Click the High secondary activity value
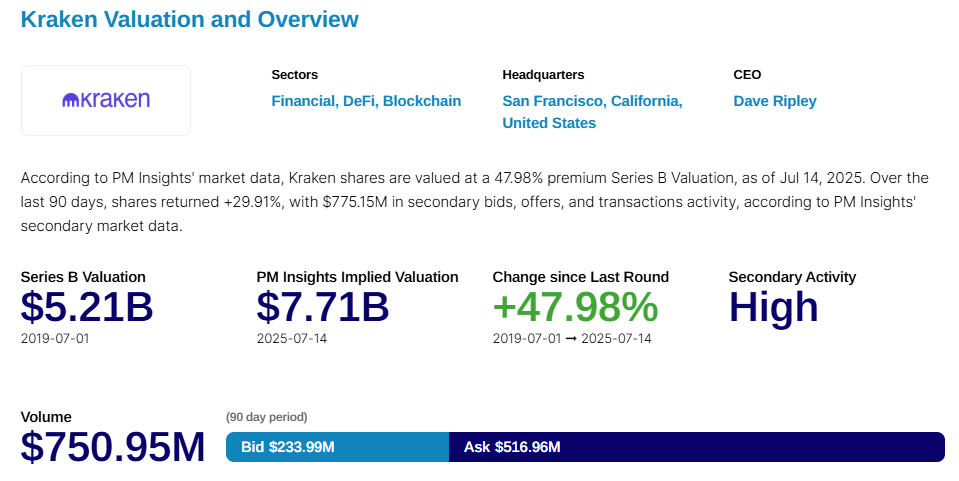Image resolution: width=959 pixels, height=481 pixels. click(774, 307)
